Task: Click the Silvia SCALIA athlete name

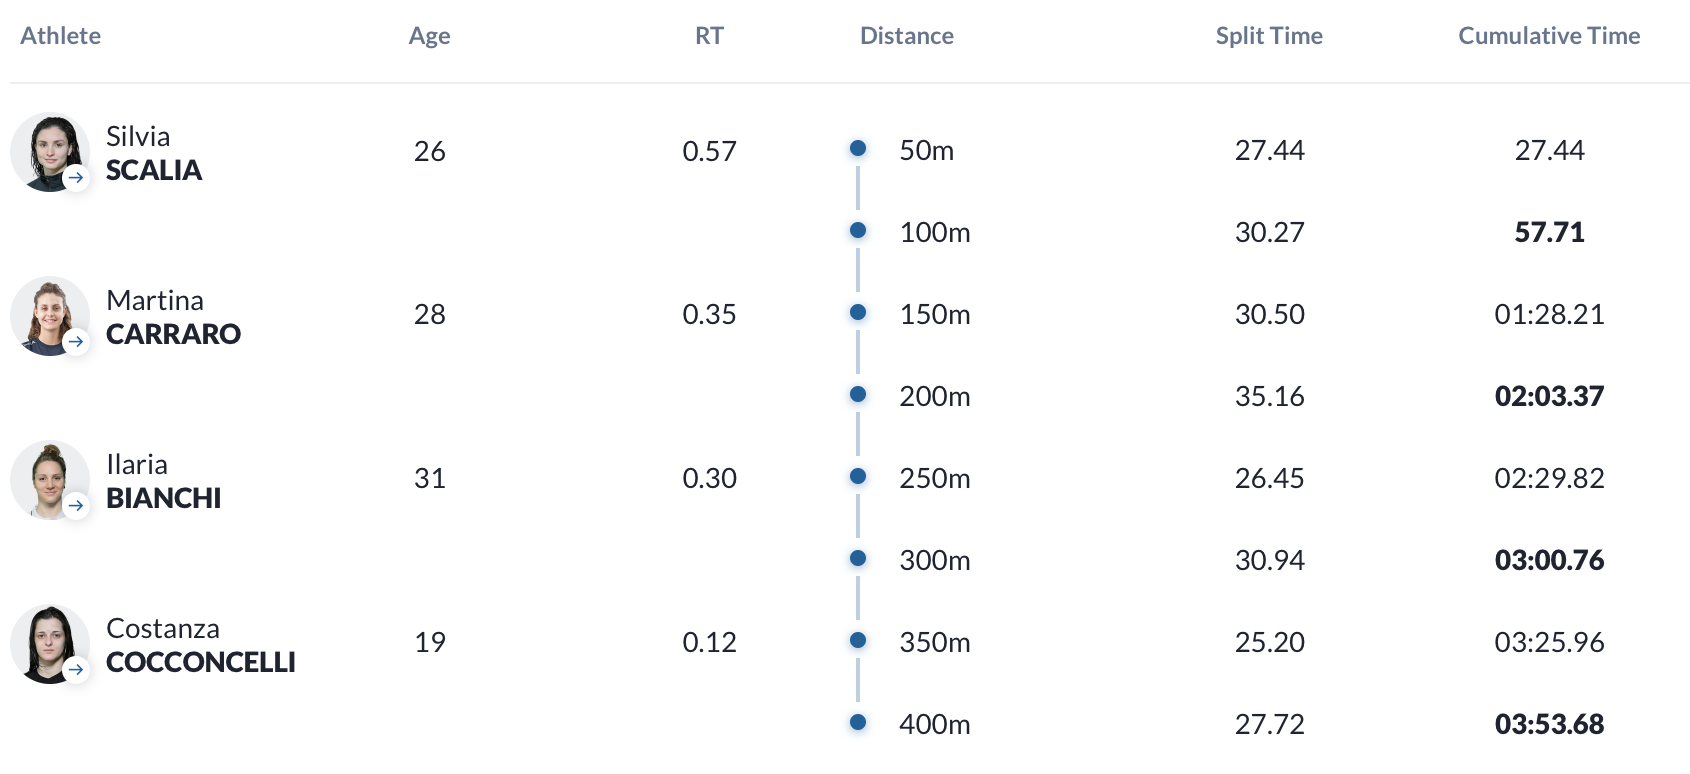Action: click(154, 153)
